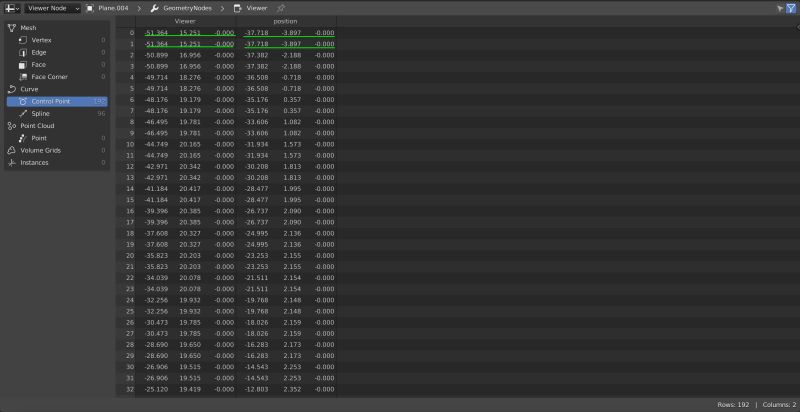Image resolution: width=800 pixels, height=412 pixels.
Task: Select the Face domain
Action: (57, 65)
